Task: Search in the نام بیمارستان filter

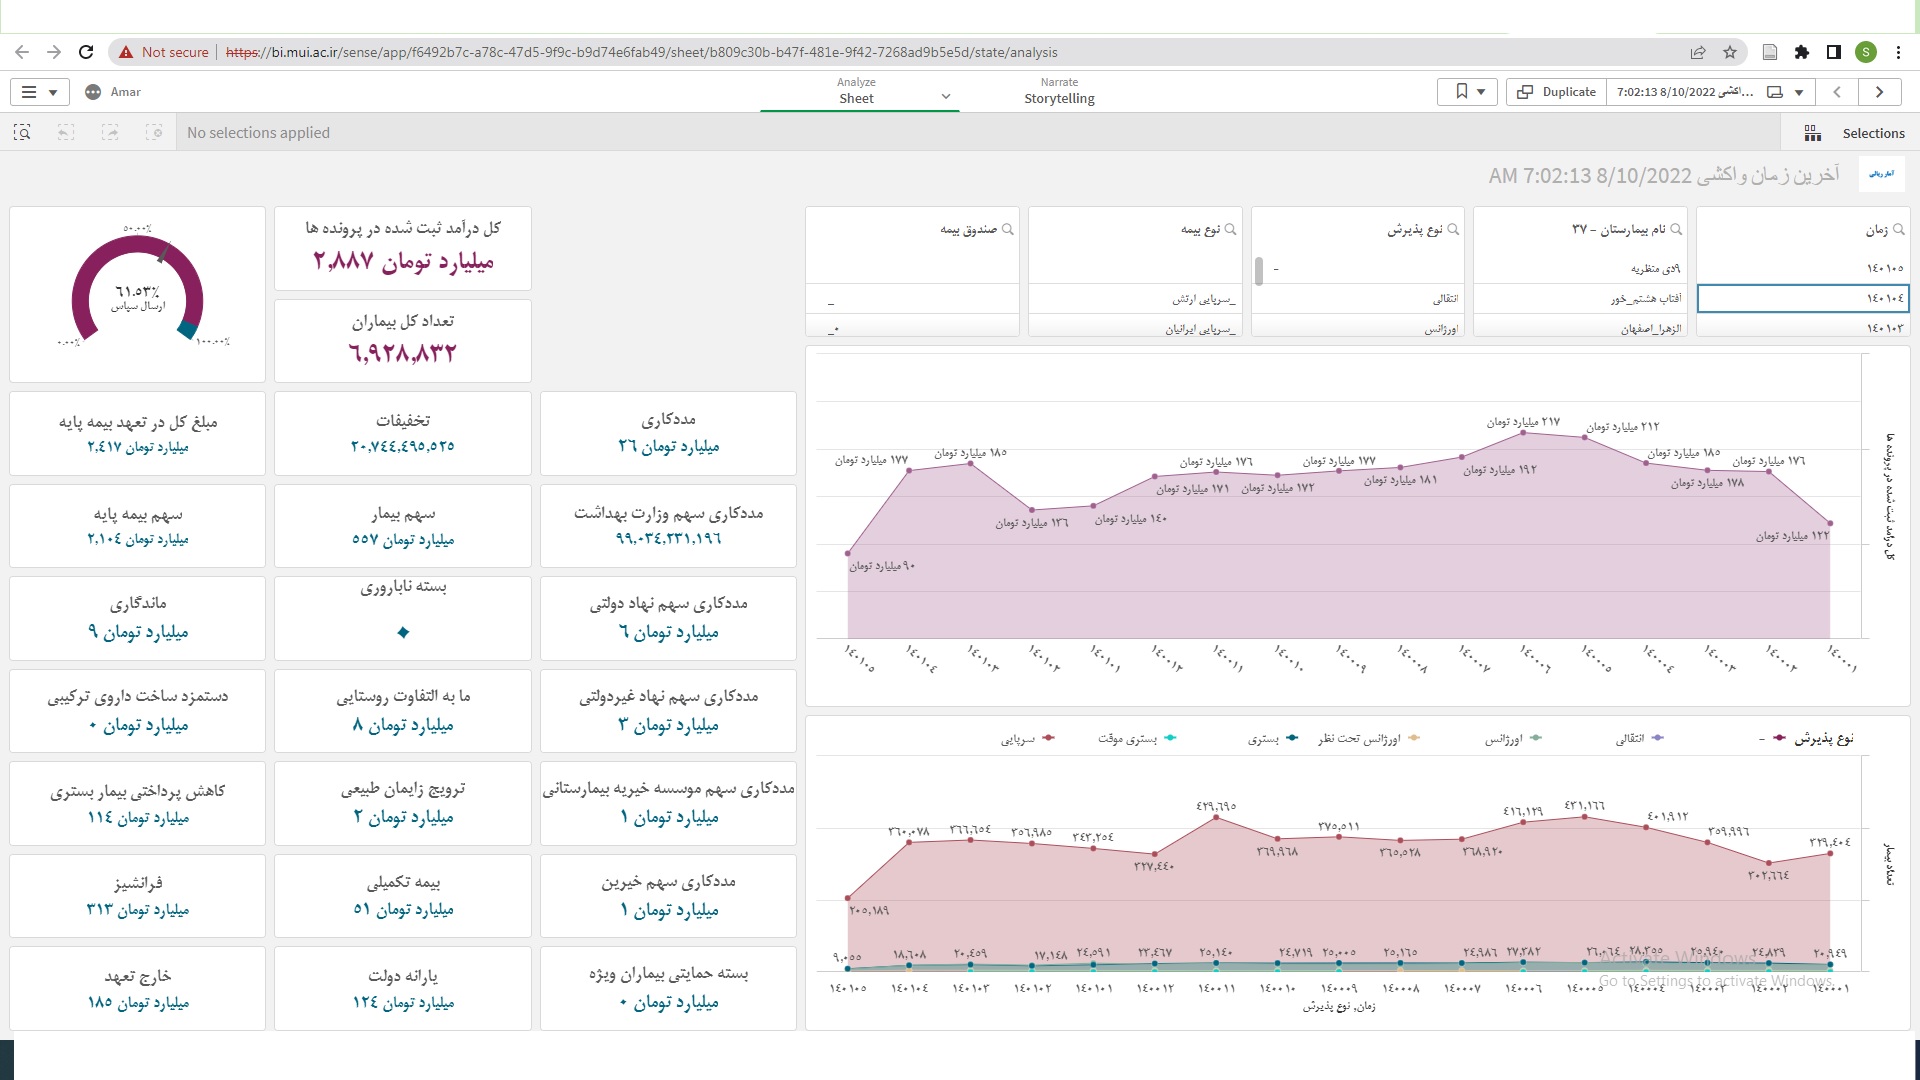Action: click(x=1676, y=230)
